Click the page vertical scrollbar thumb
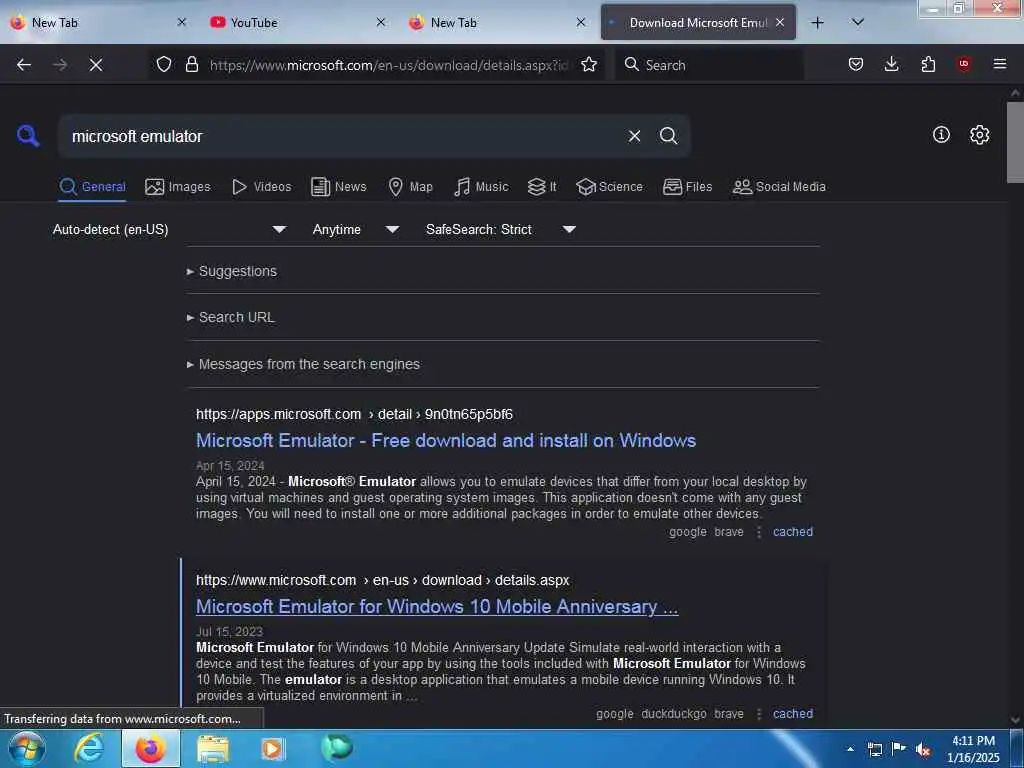 coord(1015,142)
